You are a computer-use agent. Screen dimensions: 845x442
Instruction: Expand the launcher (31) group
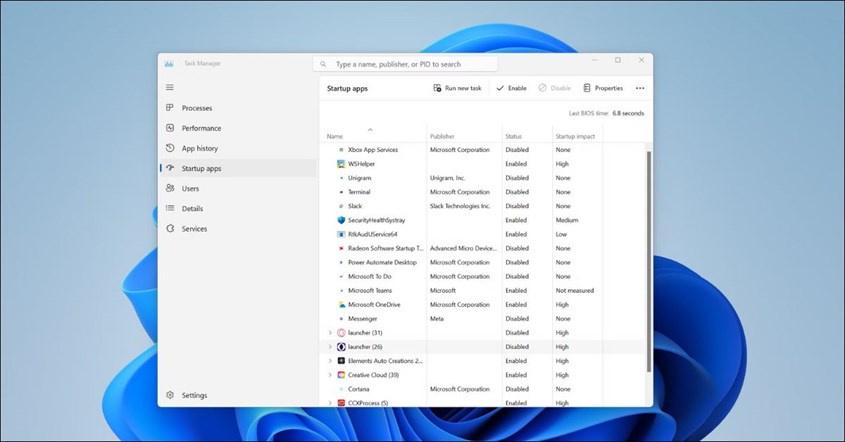(x=330, y=333)
